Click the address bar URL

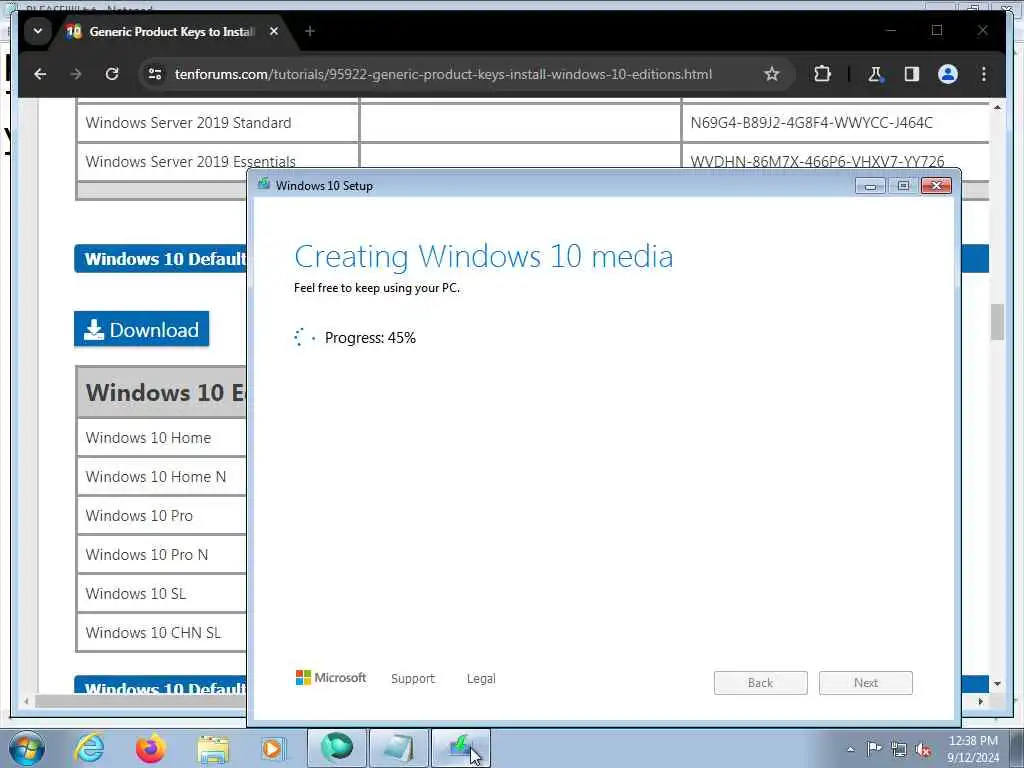tap(443, 74)
